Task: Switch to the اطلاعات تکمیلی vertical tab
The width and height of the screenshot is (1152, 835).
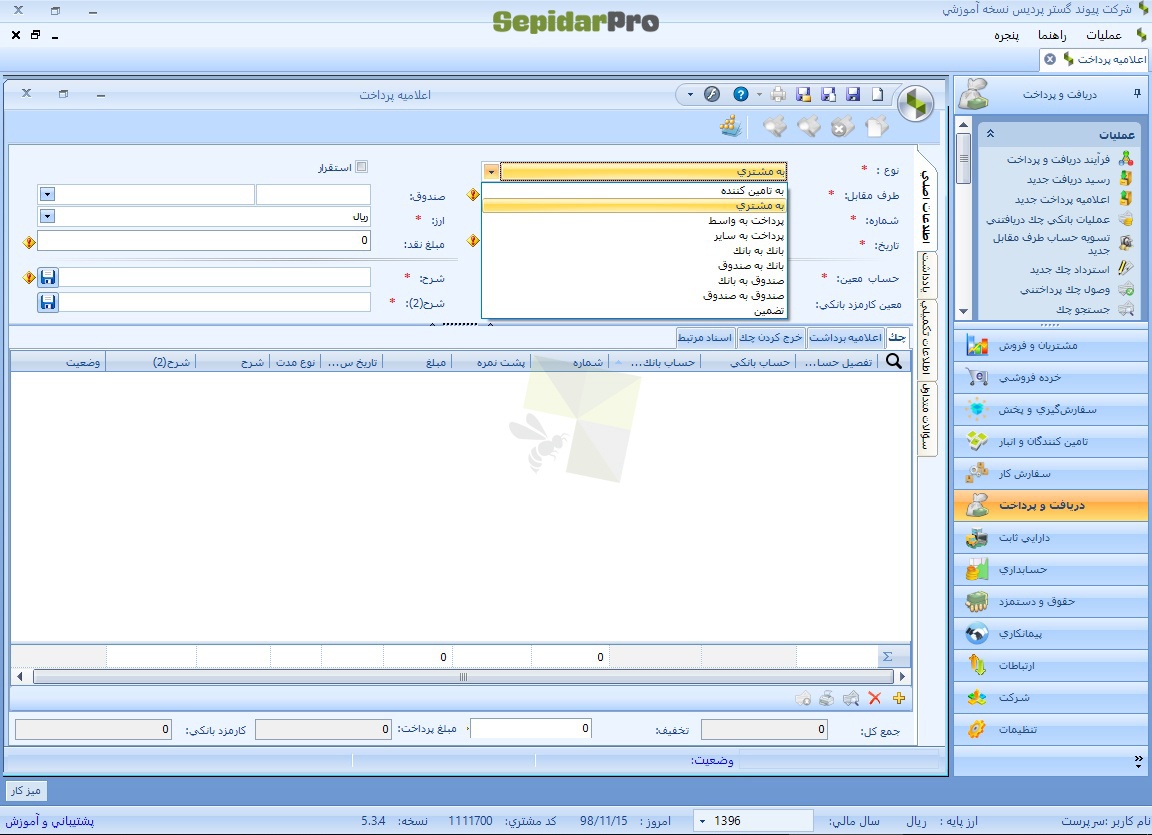Action: [927, 338]
